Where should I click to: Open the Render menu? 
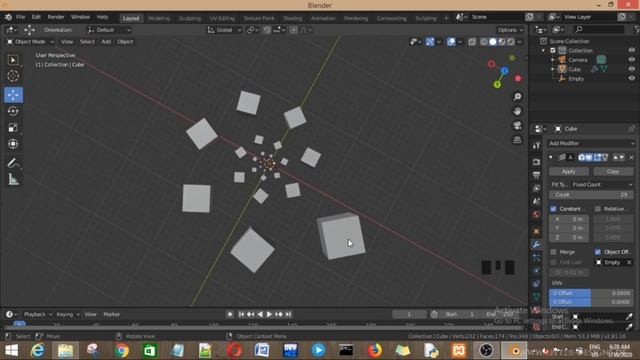click(x=56, y=17)
